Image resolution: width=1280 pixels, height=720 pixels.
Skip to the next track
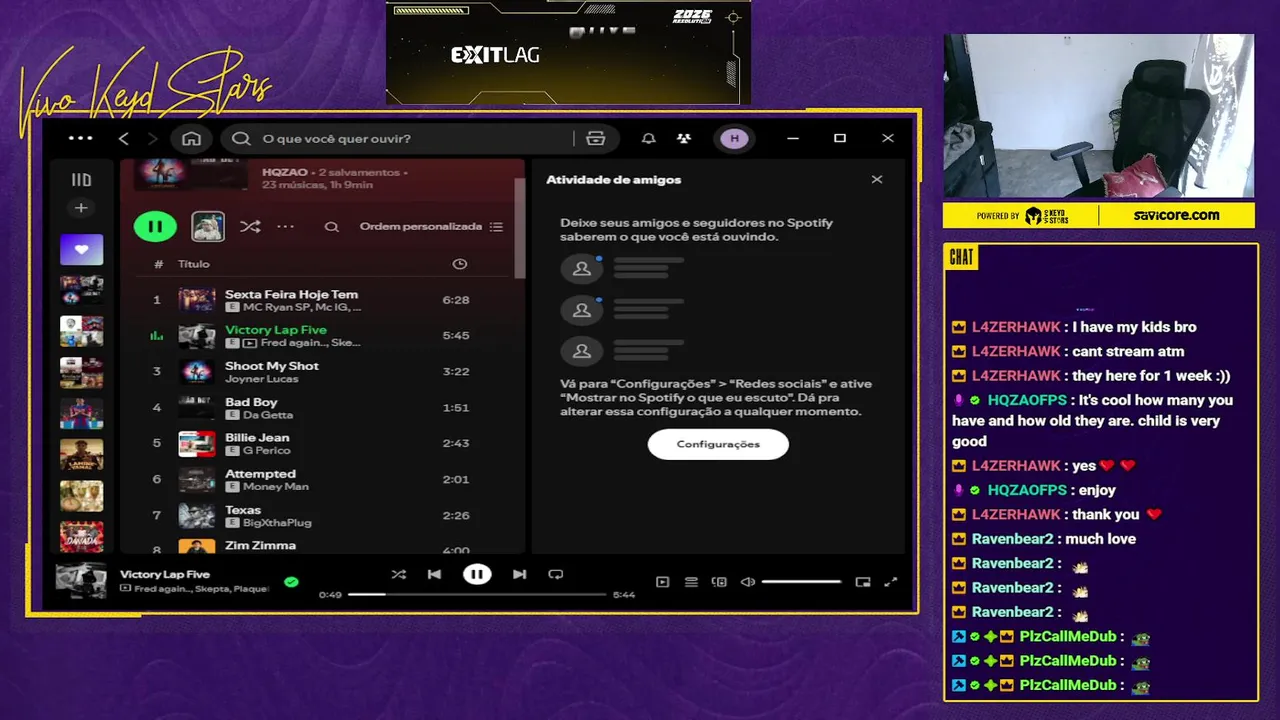[519, 574]
